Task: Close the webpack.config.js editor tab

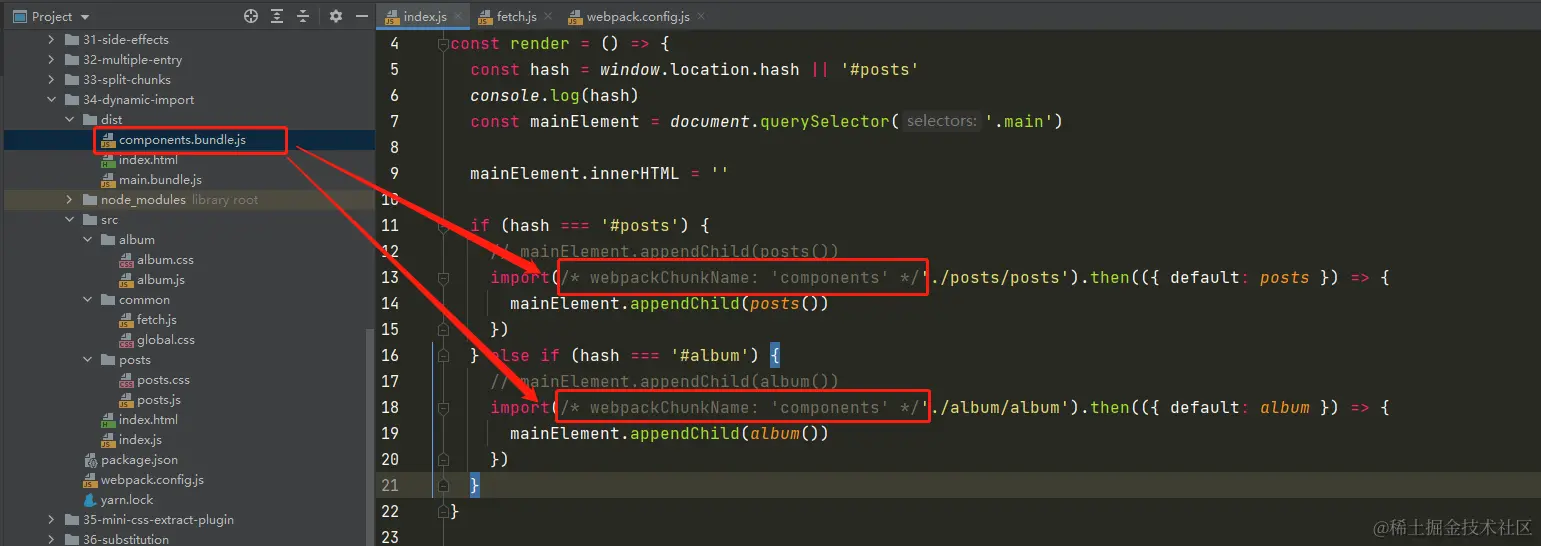Action: (700, 17)
